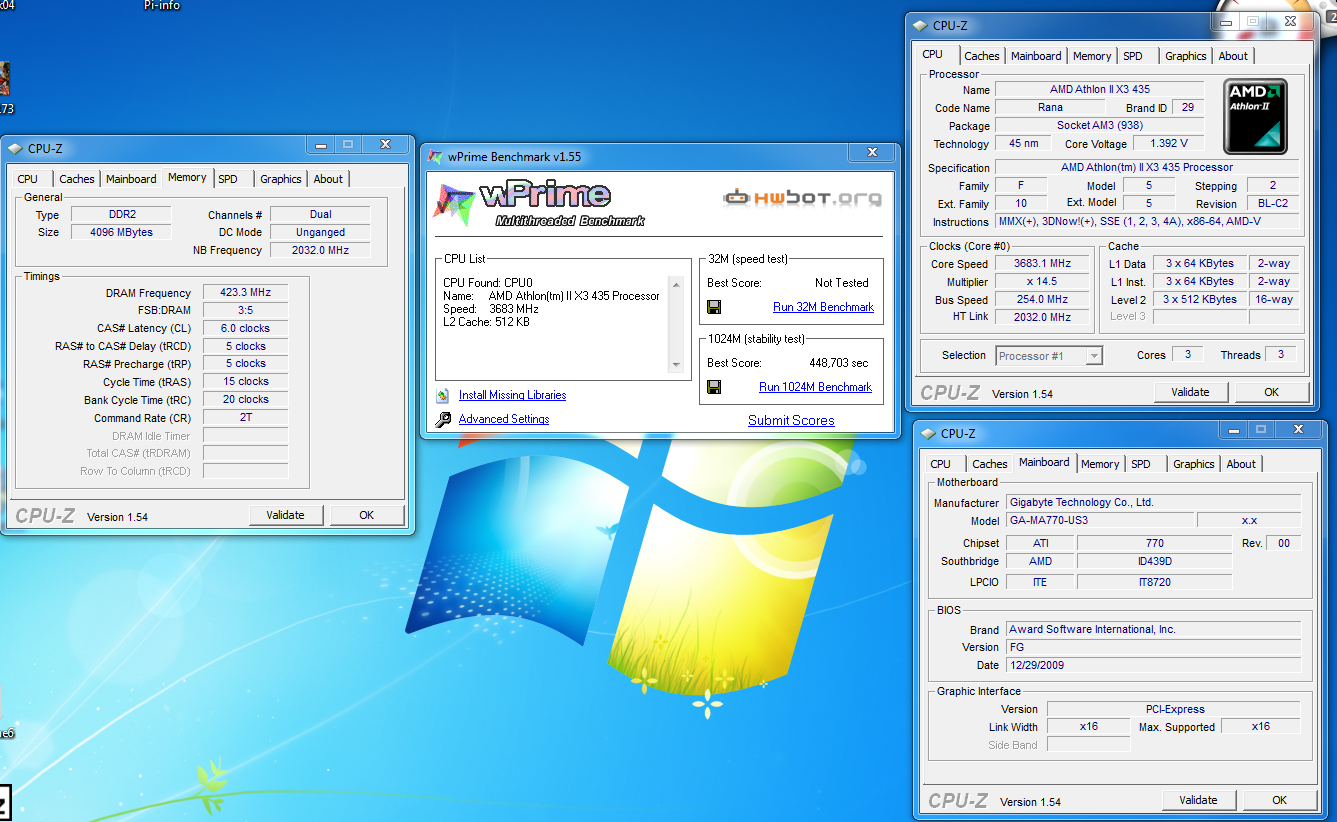Click the magnifier icon beside Advanced Settings
This screenshot has height=822, width=1337.
point(443,420)
